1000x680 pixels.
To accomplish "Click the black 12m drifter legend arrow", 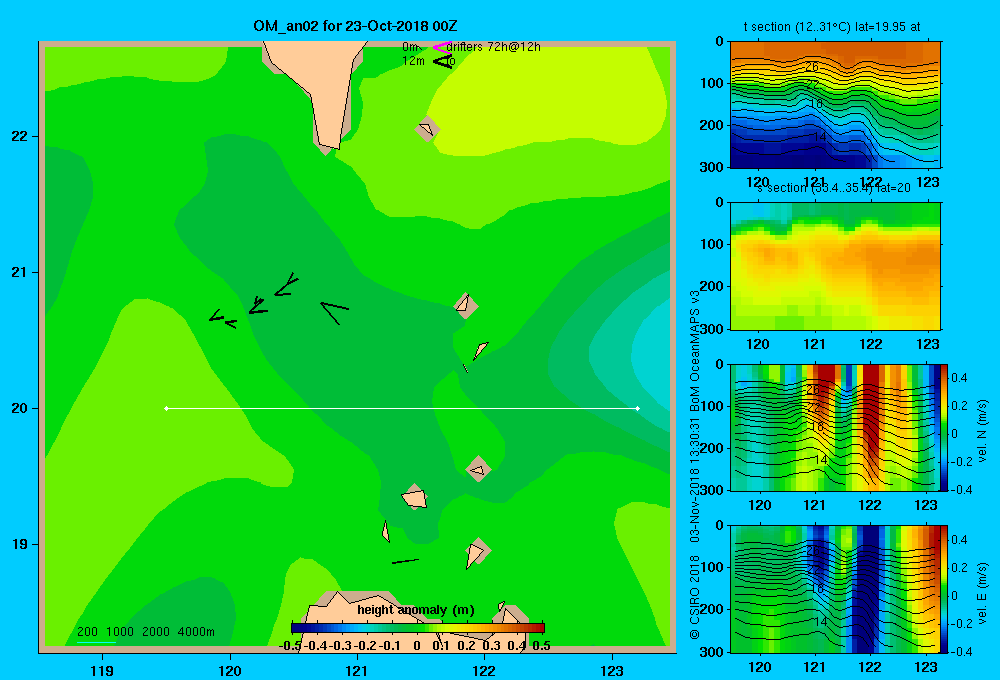I will point(441,61).
